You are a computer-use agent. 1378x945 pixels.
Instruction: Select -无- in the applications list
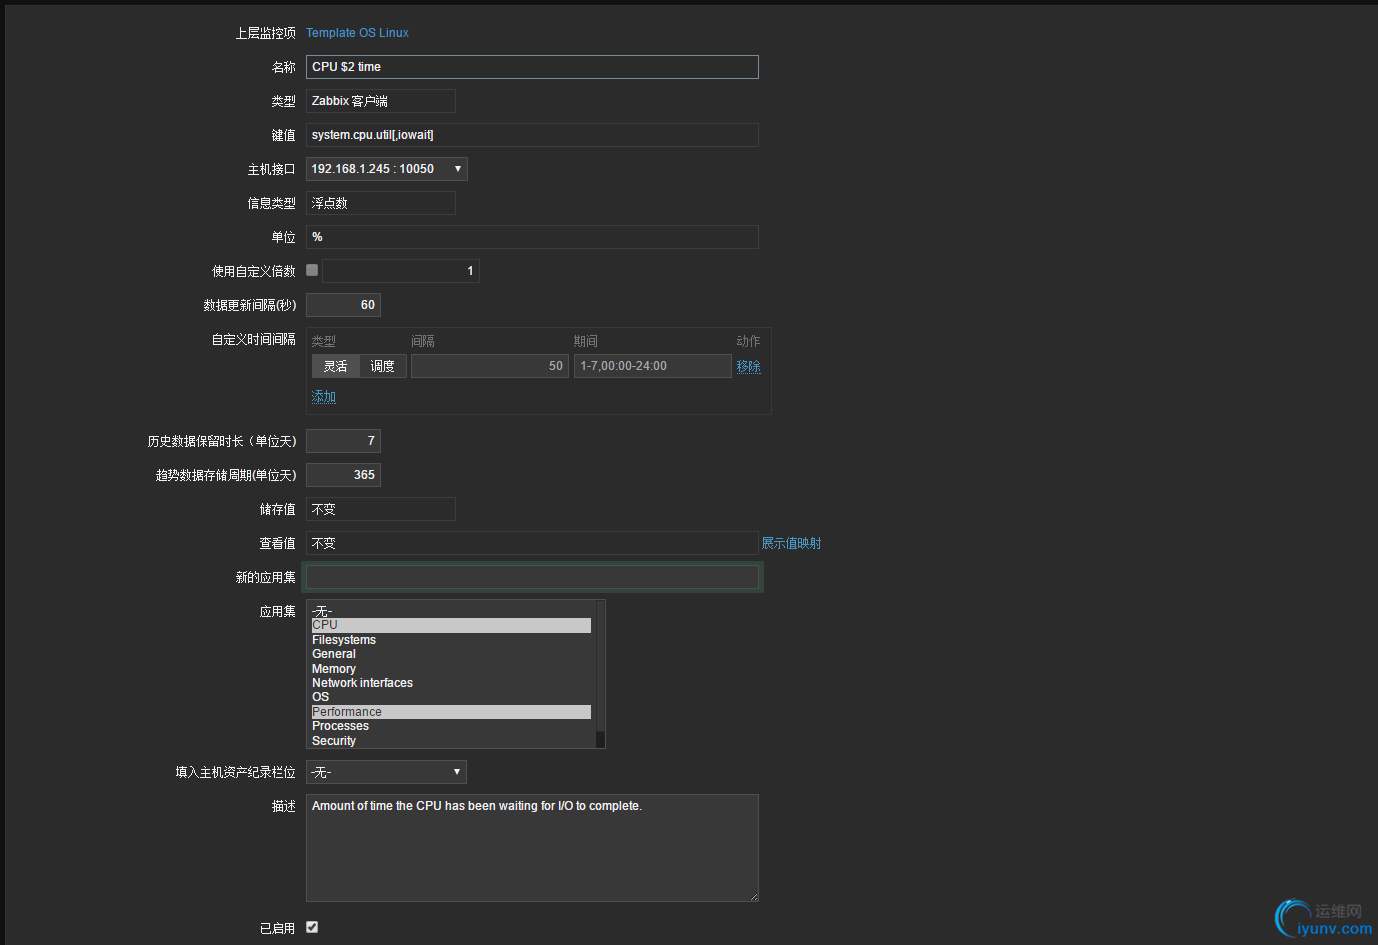[451, 611]
